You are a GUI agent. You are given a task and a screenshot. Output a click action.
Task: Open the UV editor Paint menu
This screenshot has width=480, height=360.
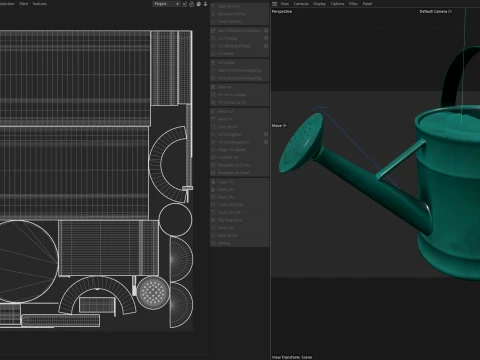(24, 4)
